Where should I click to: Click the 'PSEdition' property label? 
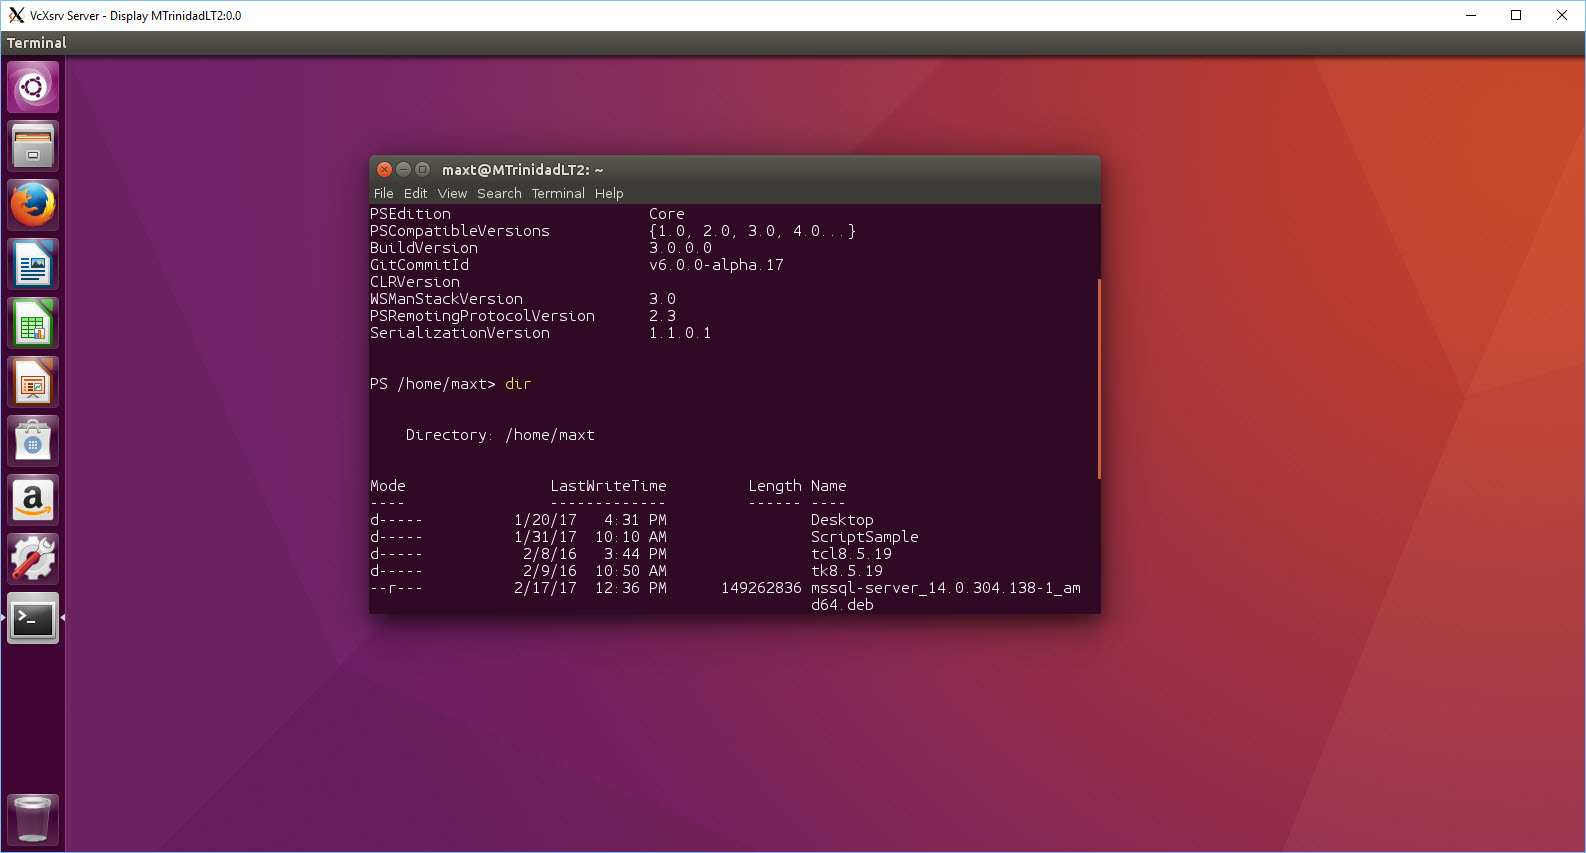coord(410,214)
